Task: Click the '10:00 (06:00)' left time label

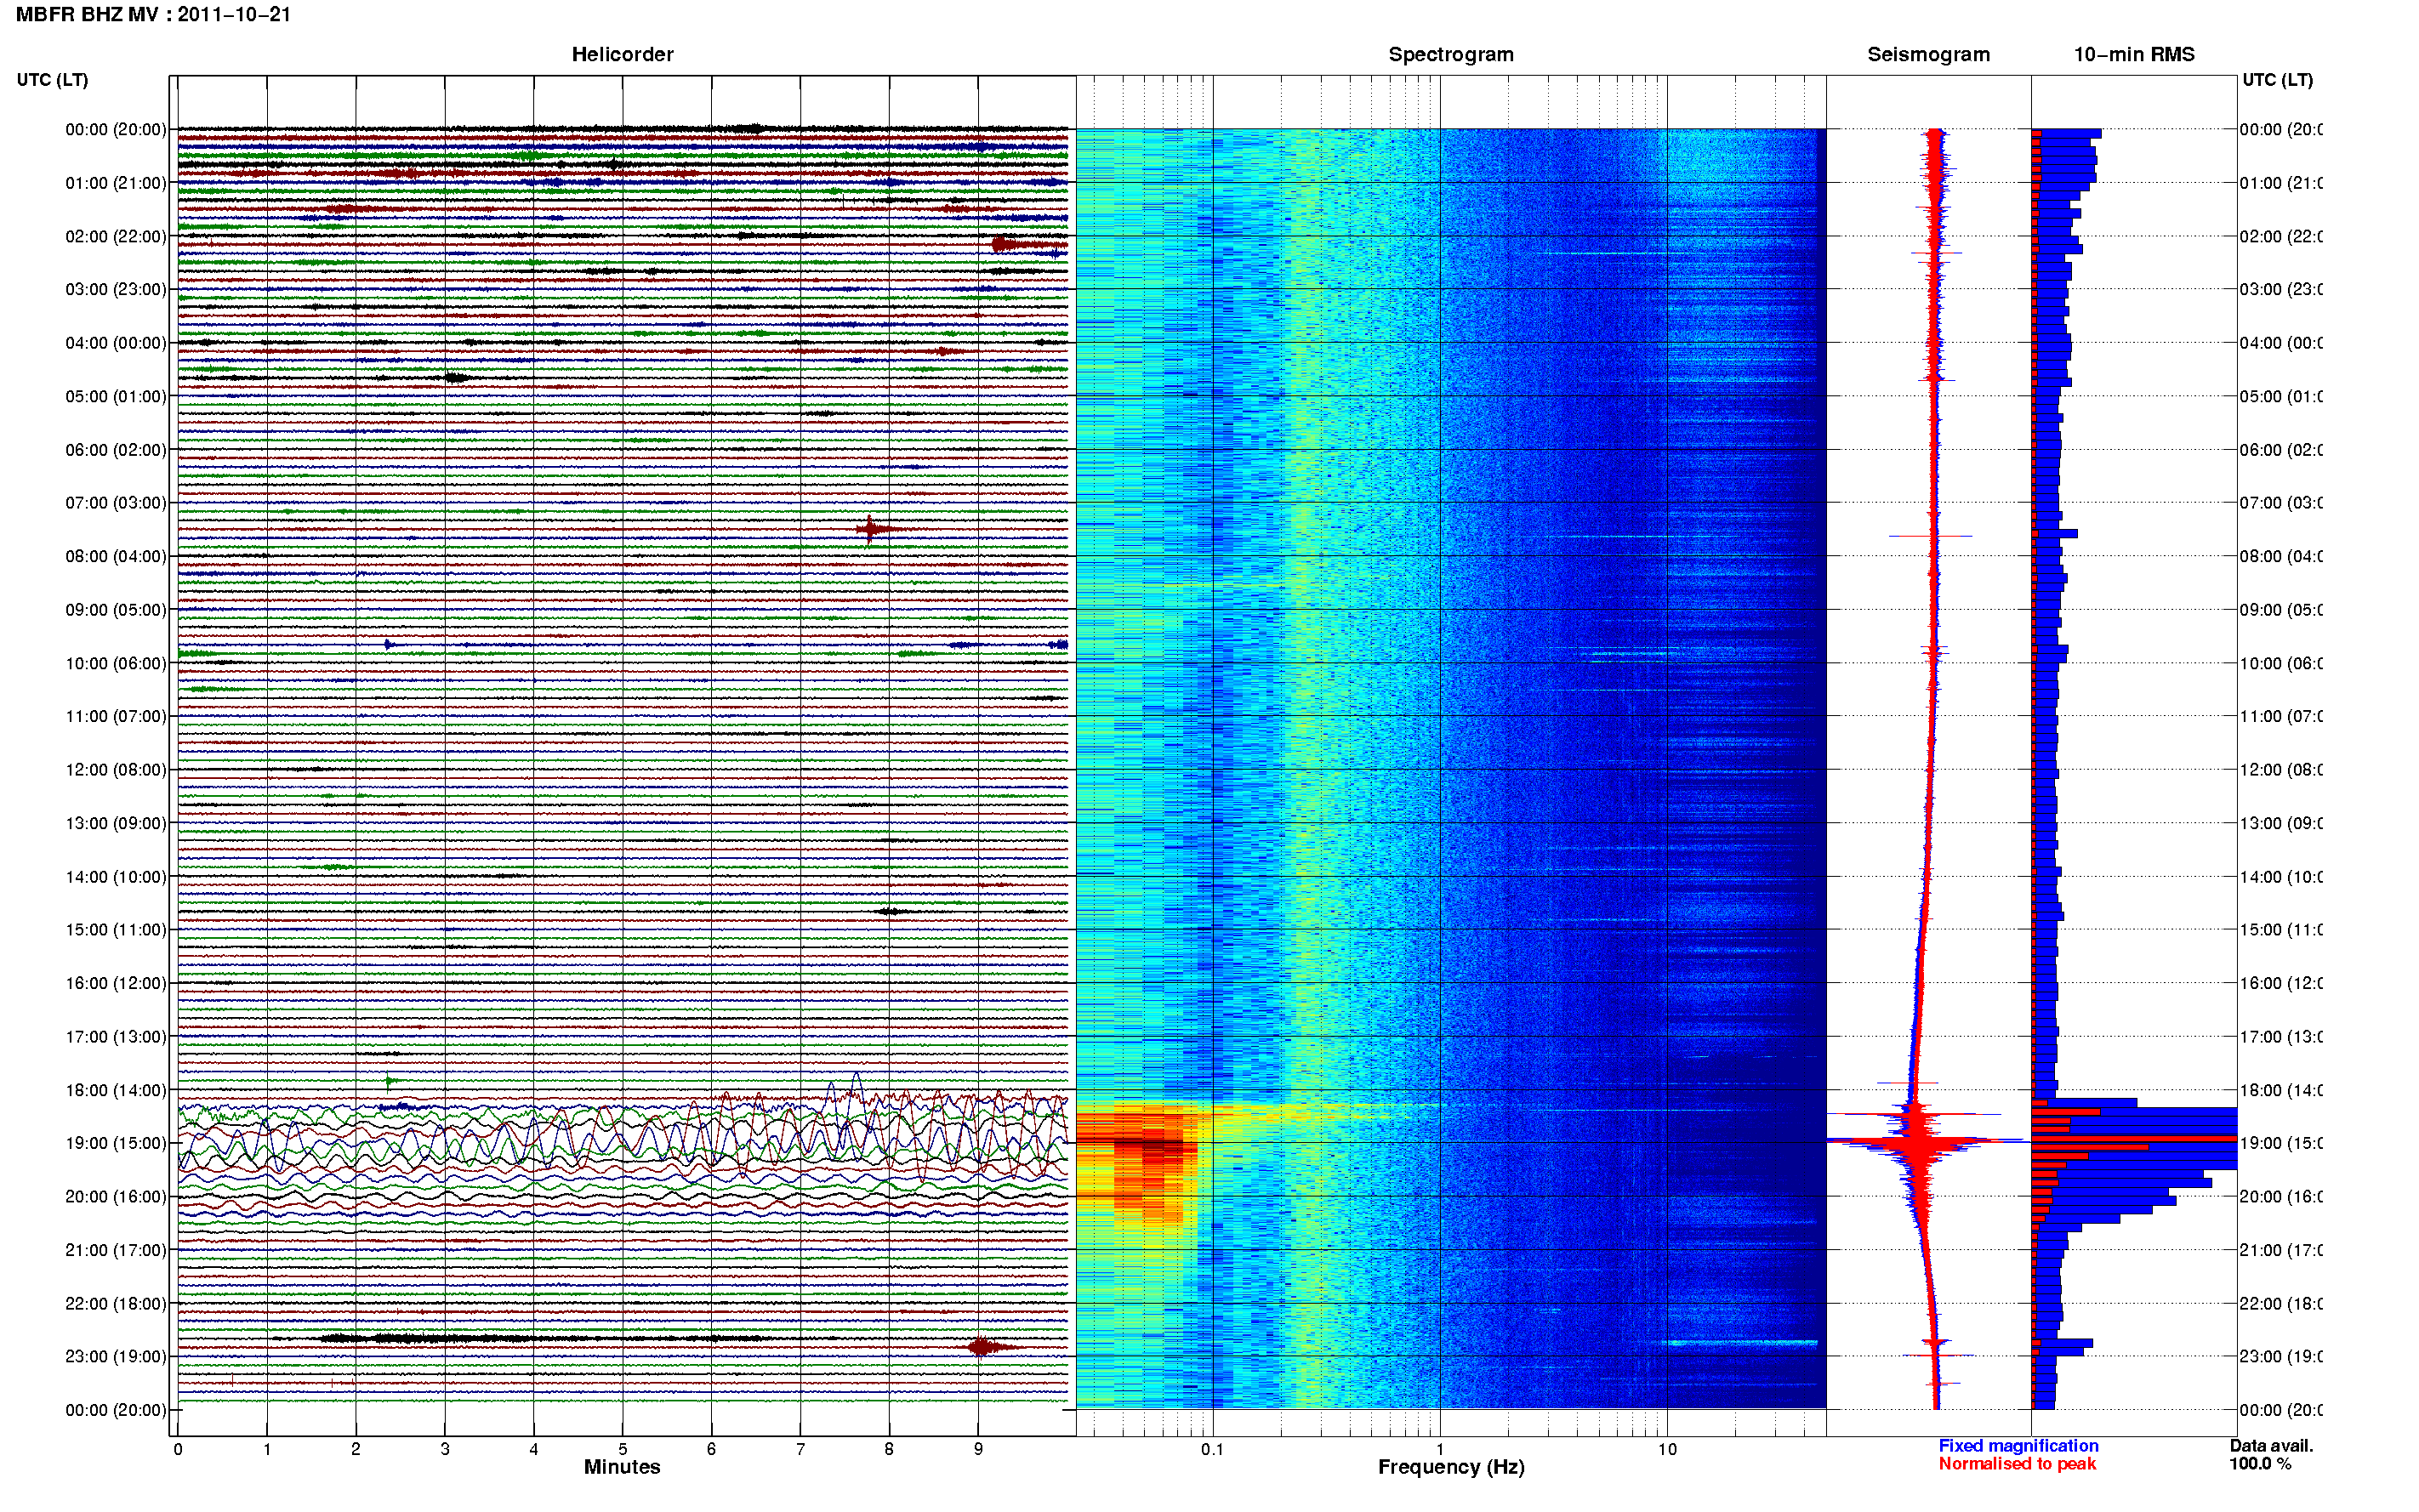Action: pos(116,664)
